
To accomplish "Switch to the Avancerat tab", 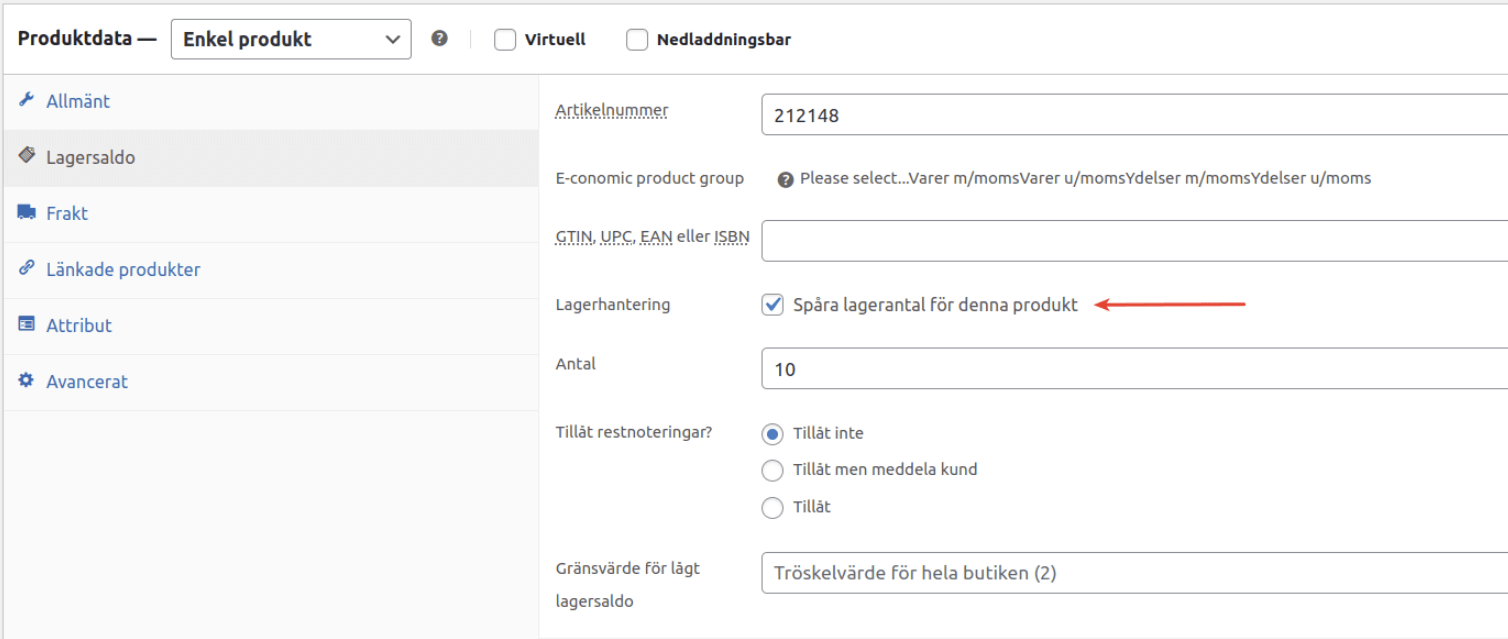I will [87, 381].
